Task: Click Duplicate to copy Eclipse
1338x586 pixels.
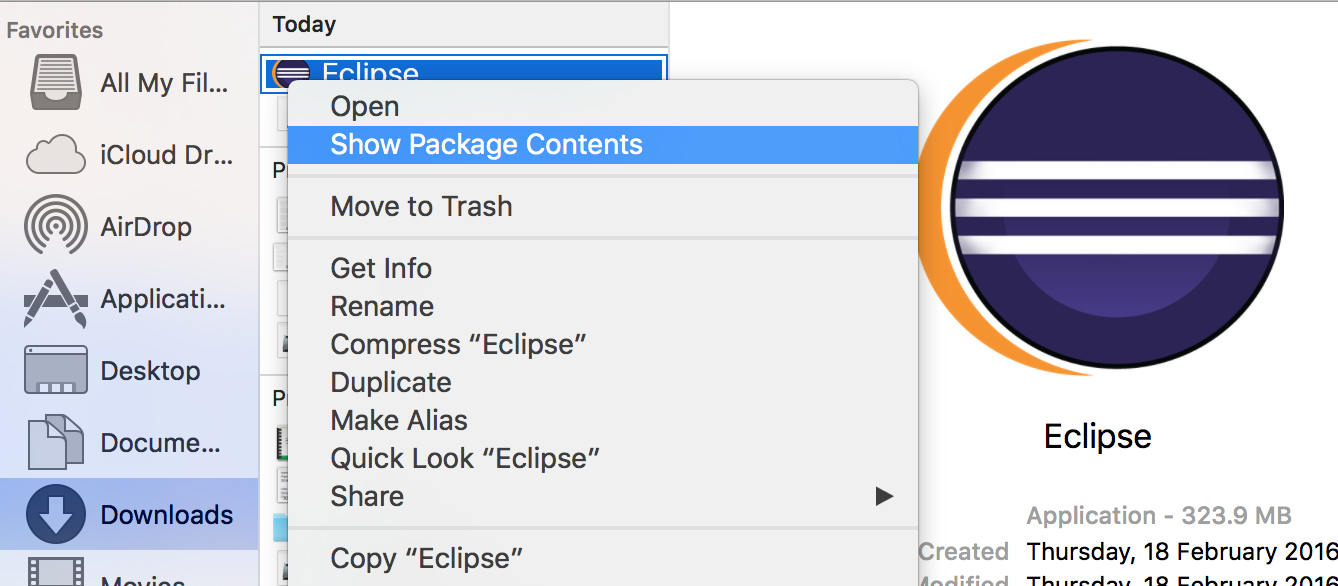Action: [x=390, y=382]
